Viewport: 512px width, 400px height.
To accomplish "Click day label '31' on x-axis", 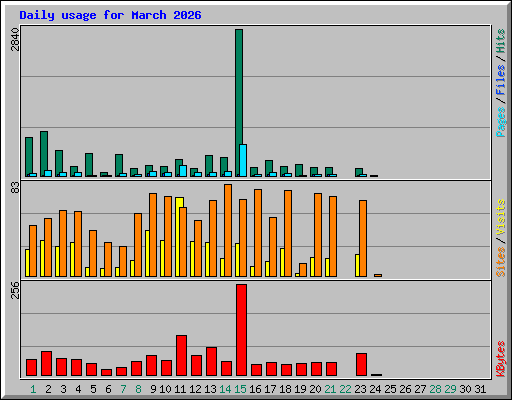I will [480, 389].
